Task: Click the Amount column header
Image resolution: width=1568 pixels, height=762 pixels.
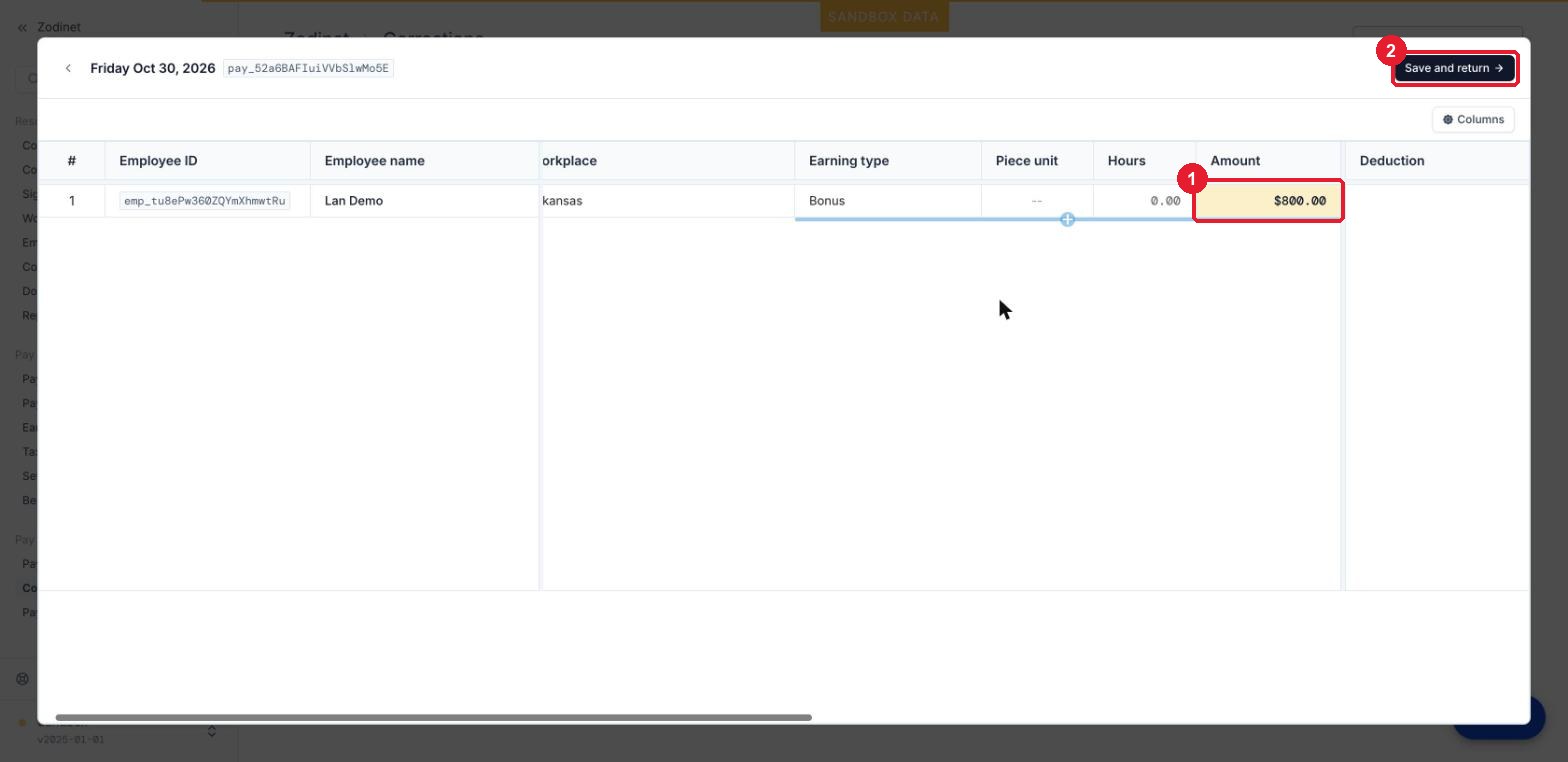Action: coord(1268,161)
